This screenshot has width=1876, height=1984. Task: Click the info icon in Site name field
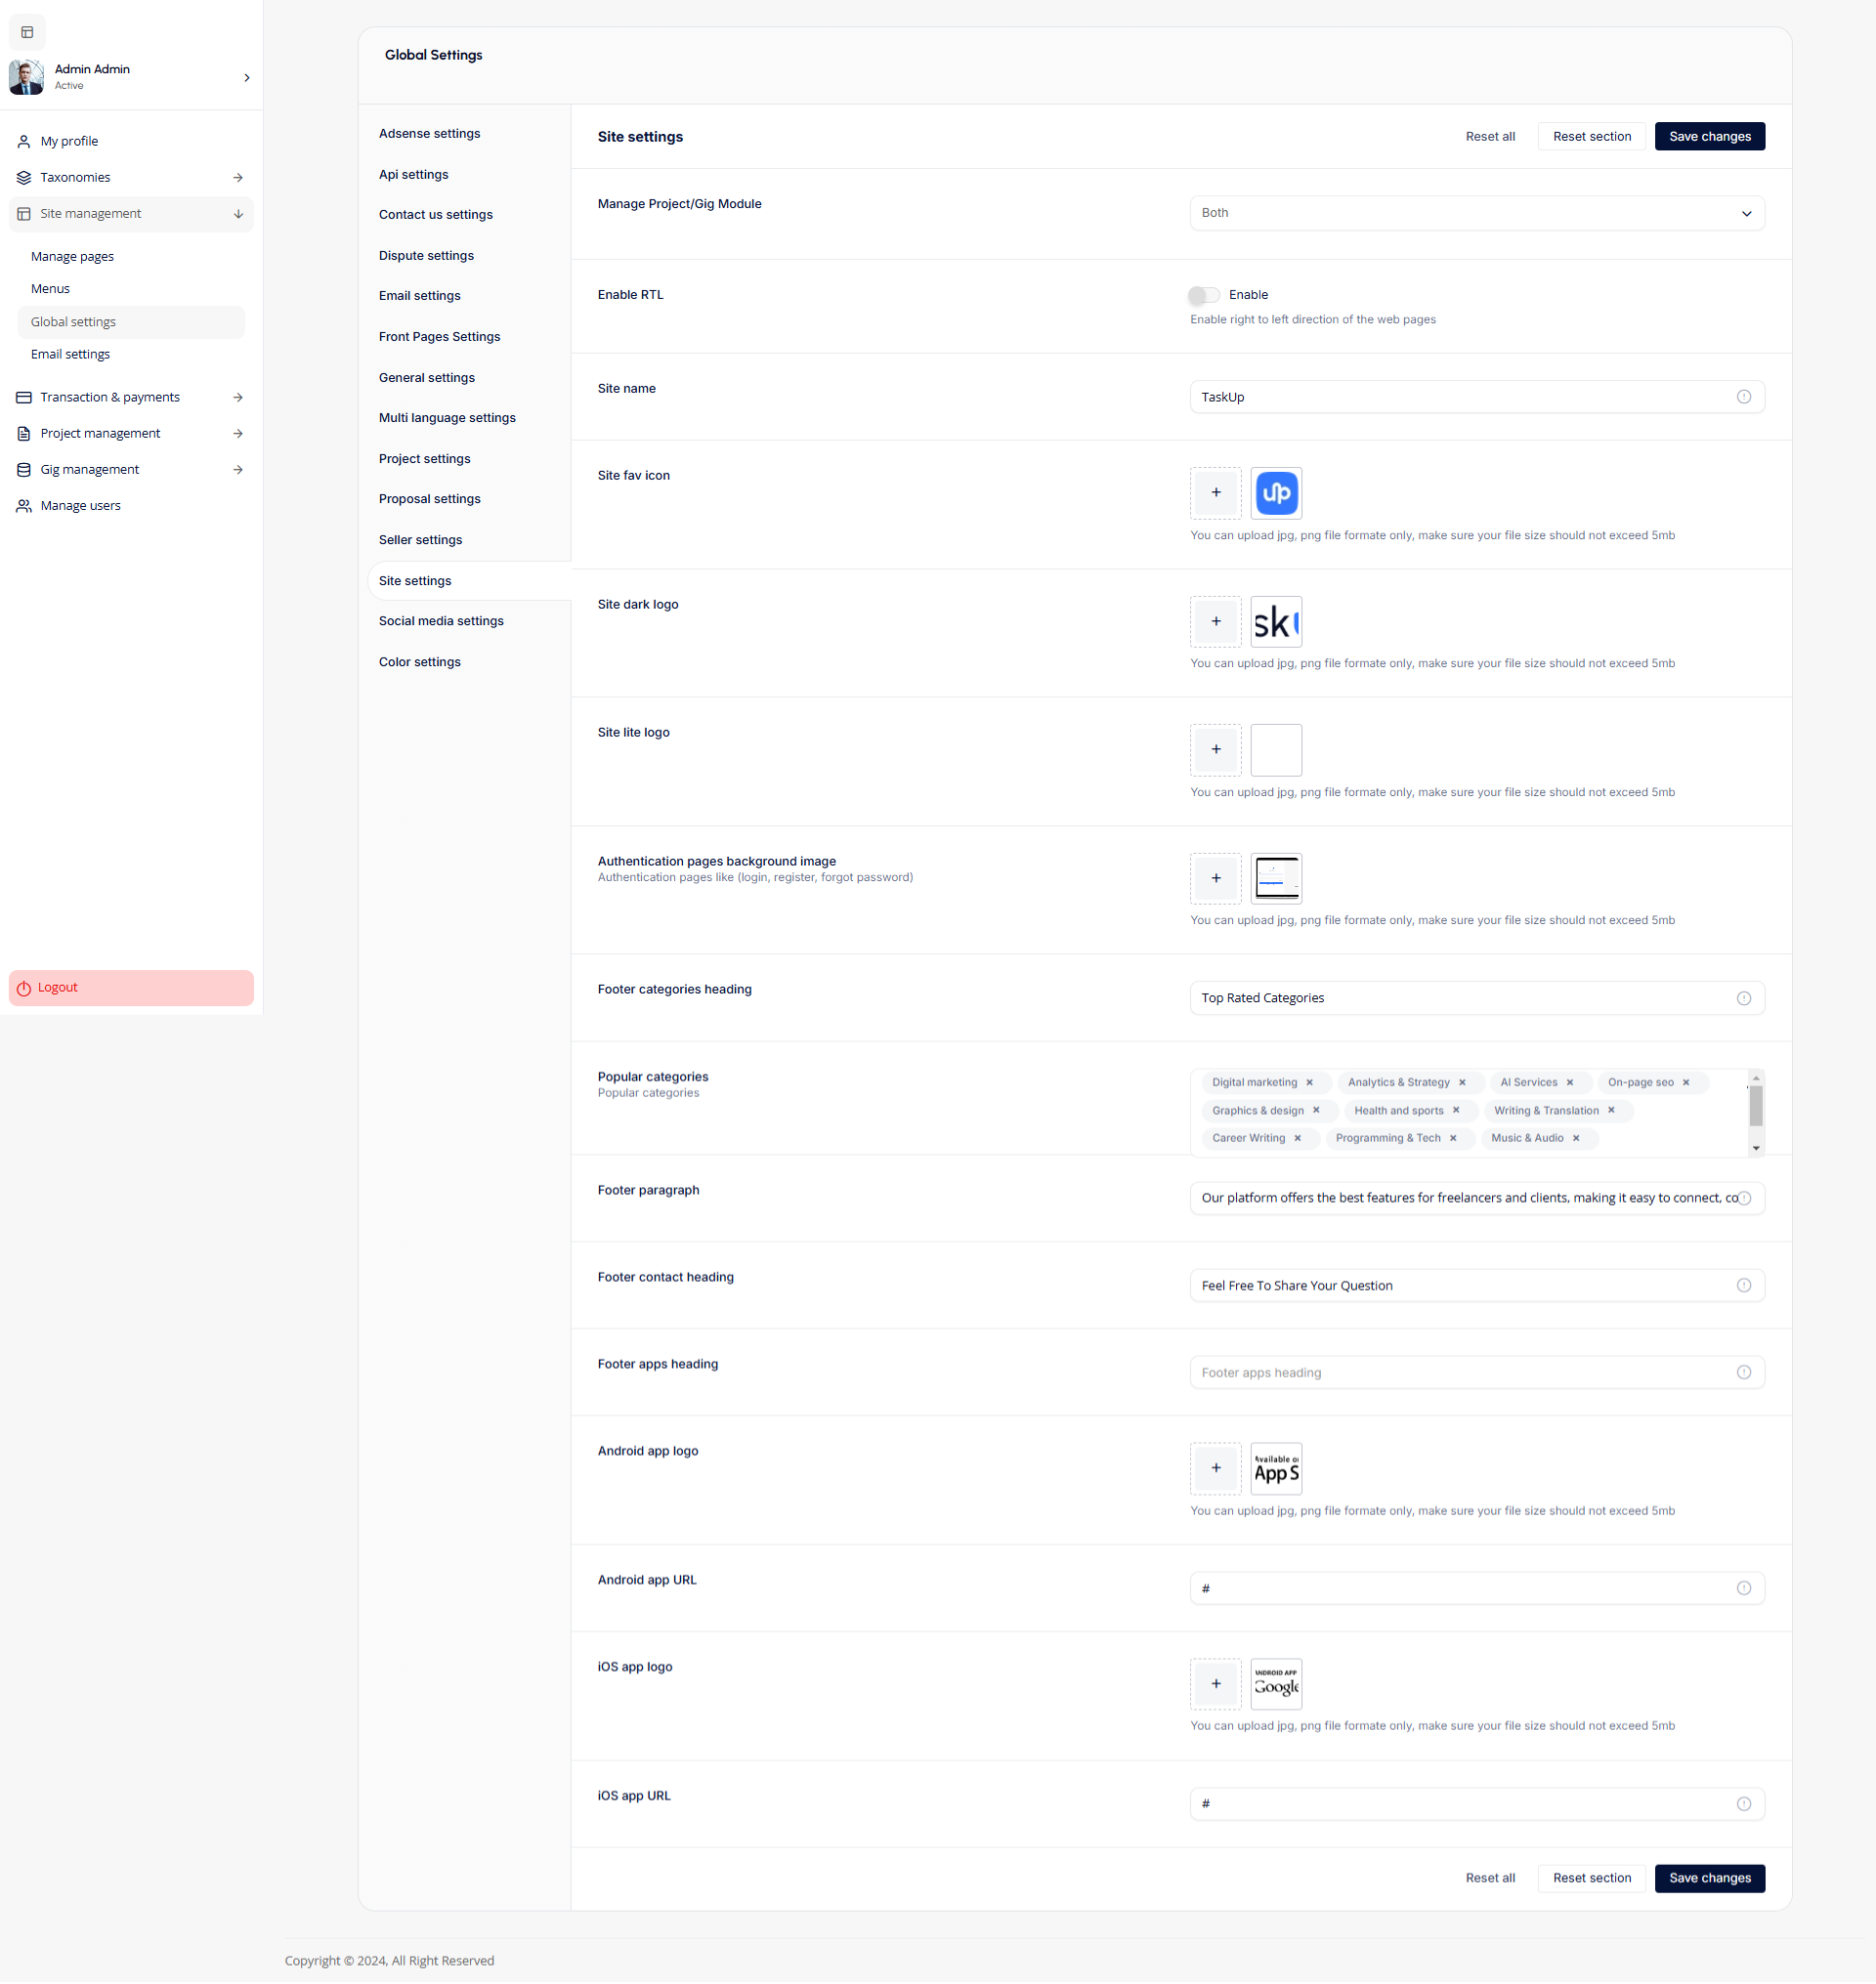pos(1743,397)
